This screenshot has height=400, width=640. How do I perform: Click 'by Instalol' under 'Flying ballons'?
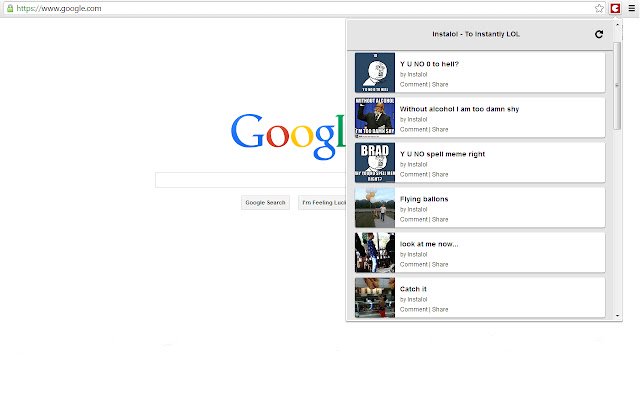pos(413,209)
